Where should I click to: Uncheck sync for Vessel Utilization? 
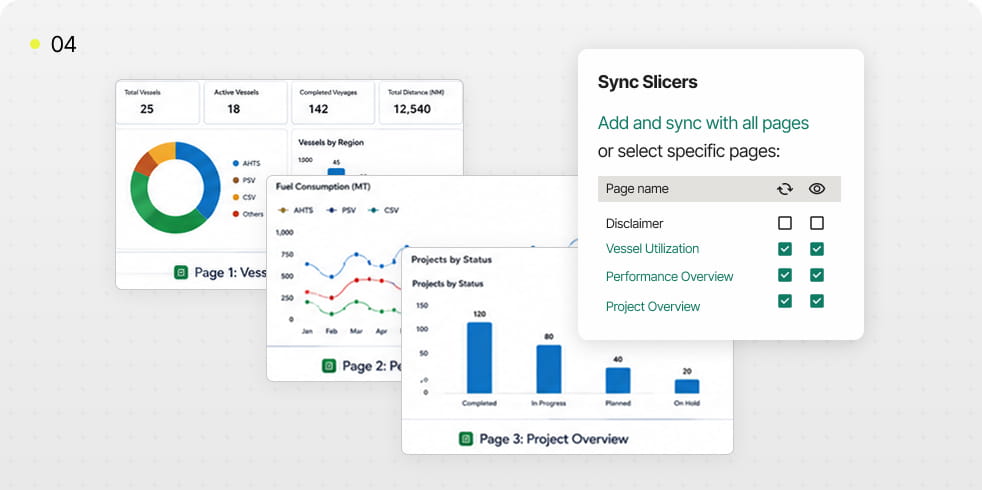point(785,249)
